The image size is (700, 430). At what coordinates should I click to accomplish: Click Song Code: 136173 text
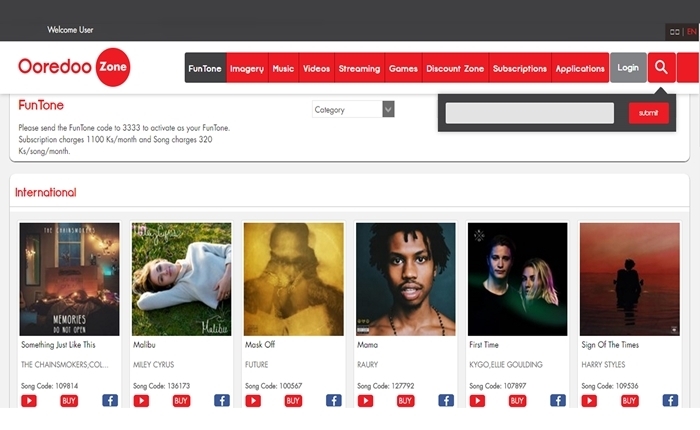(161, 386)
